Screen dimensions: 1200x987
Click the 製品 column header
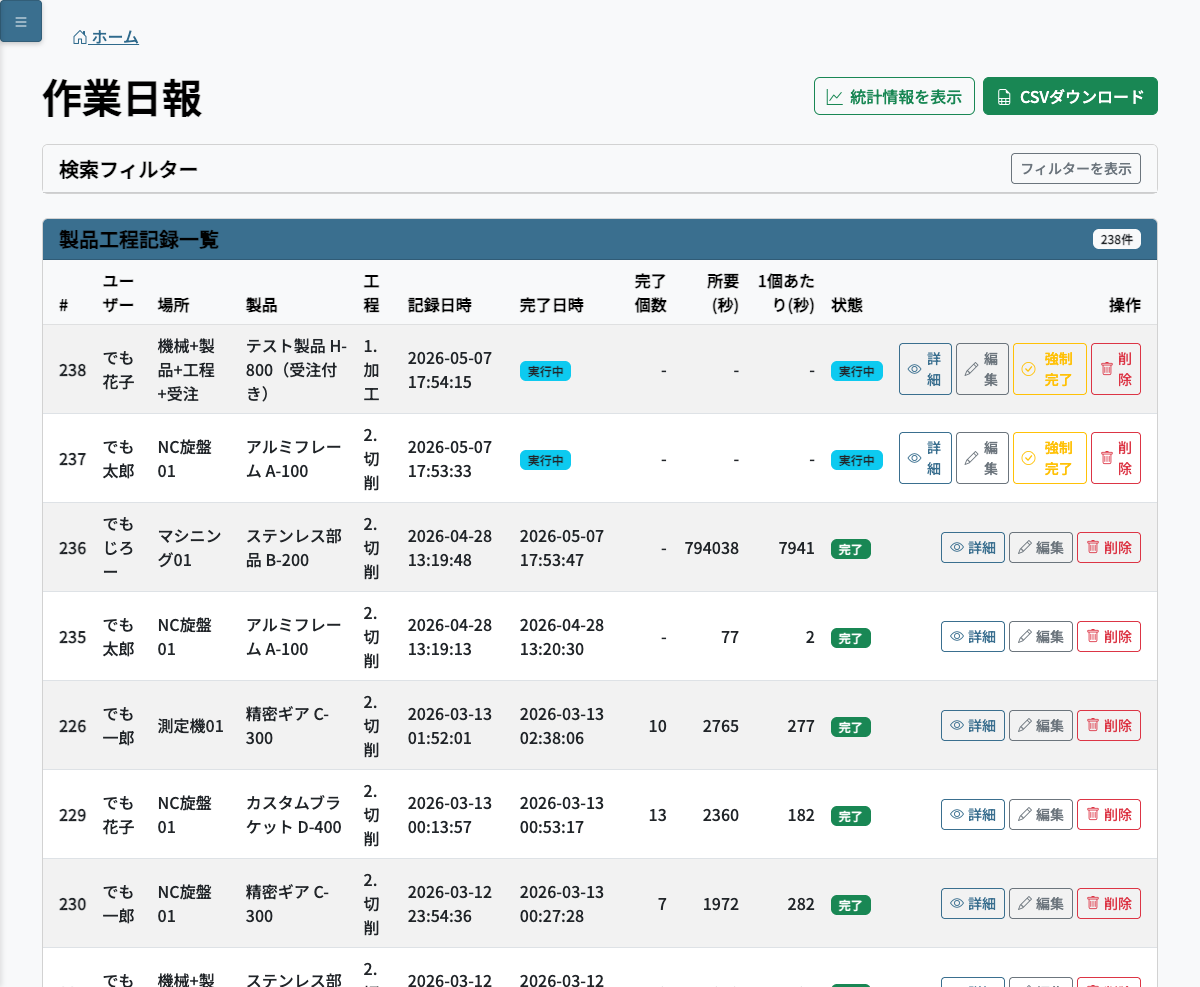tap(262, 305)
